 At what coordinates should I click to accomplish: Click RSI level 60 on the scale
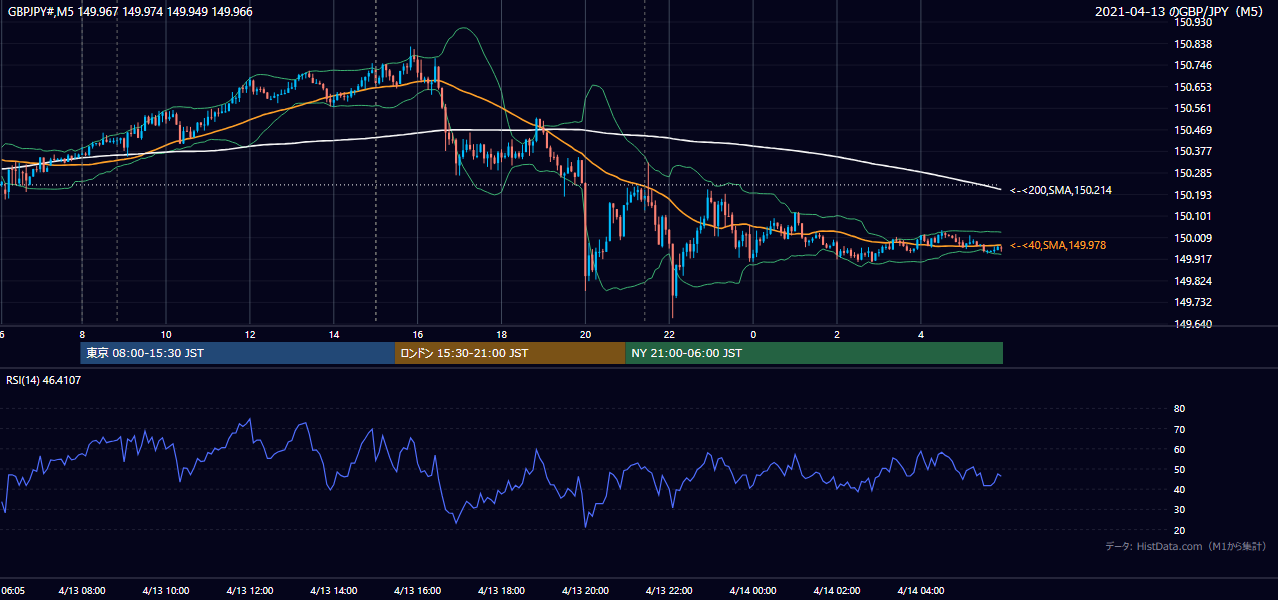[1179, 449]
